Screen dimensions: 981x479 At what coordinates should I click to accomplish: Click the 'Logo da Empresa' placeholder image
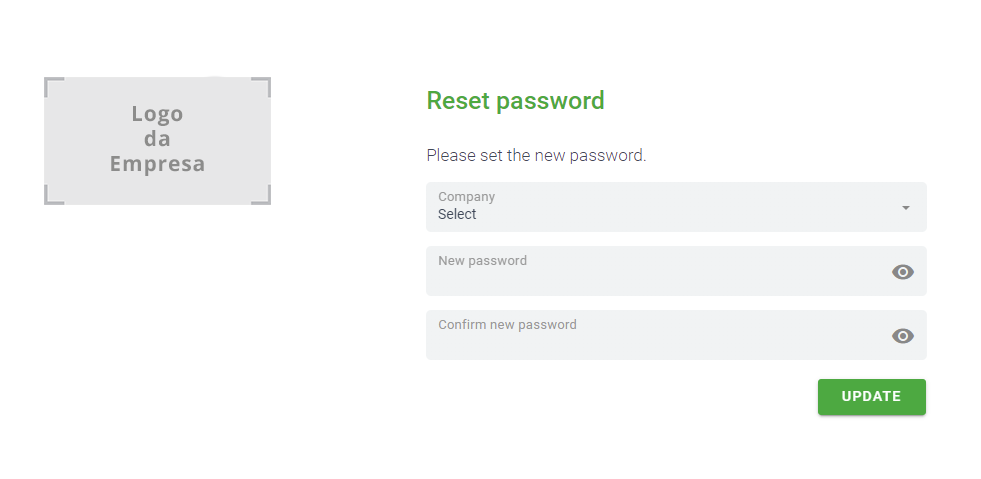[x=157, y=140]
